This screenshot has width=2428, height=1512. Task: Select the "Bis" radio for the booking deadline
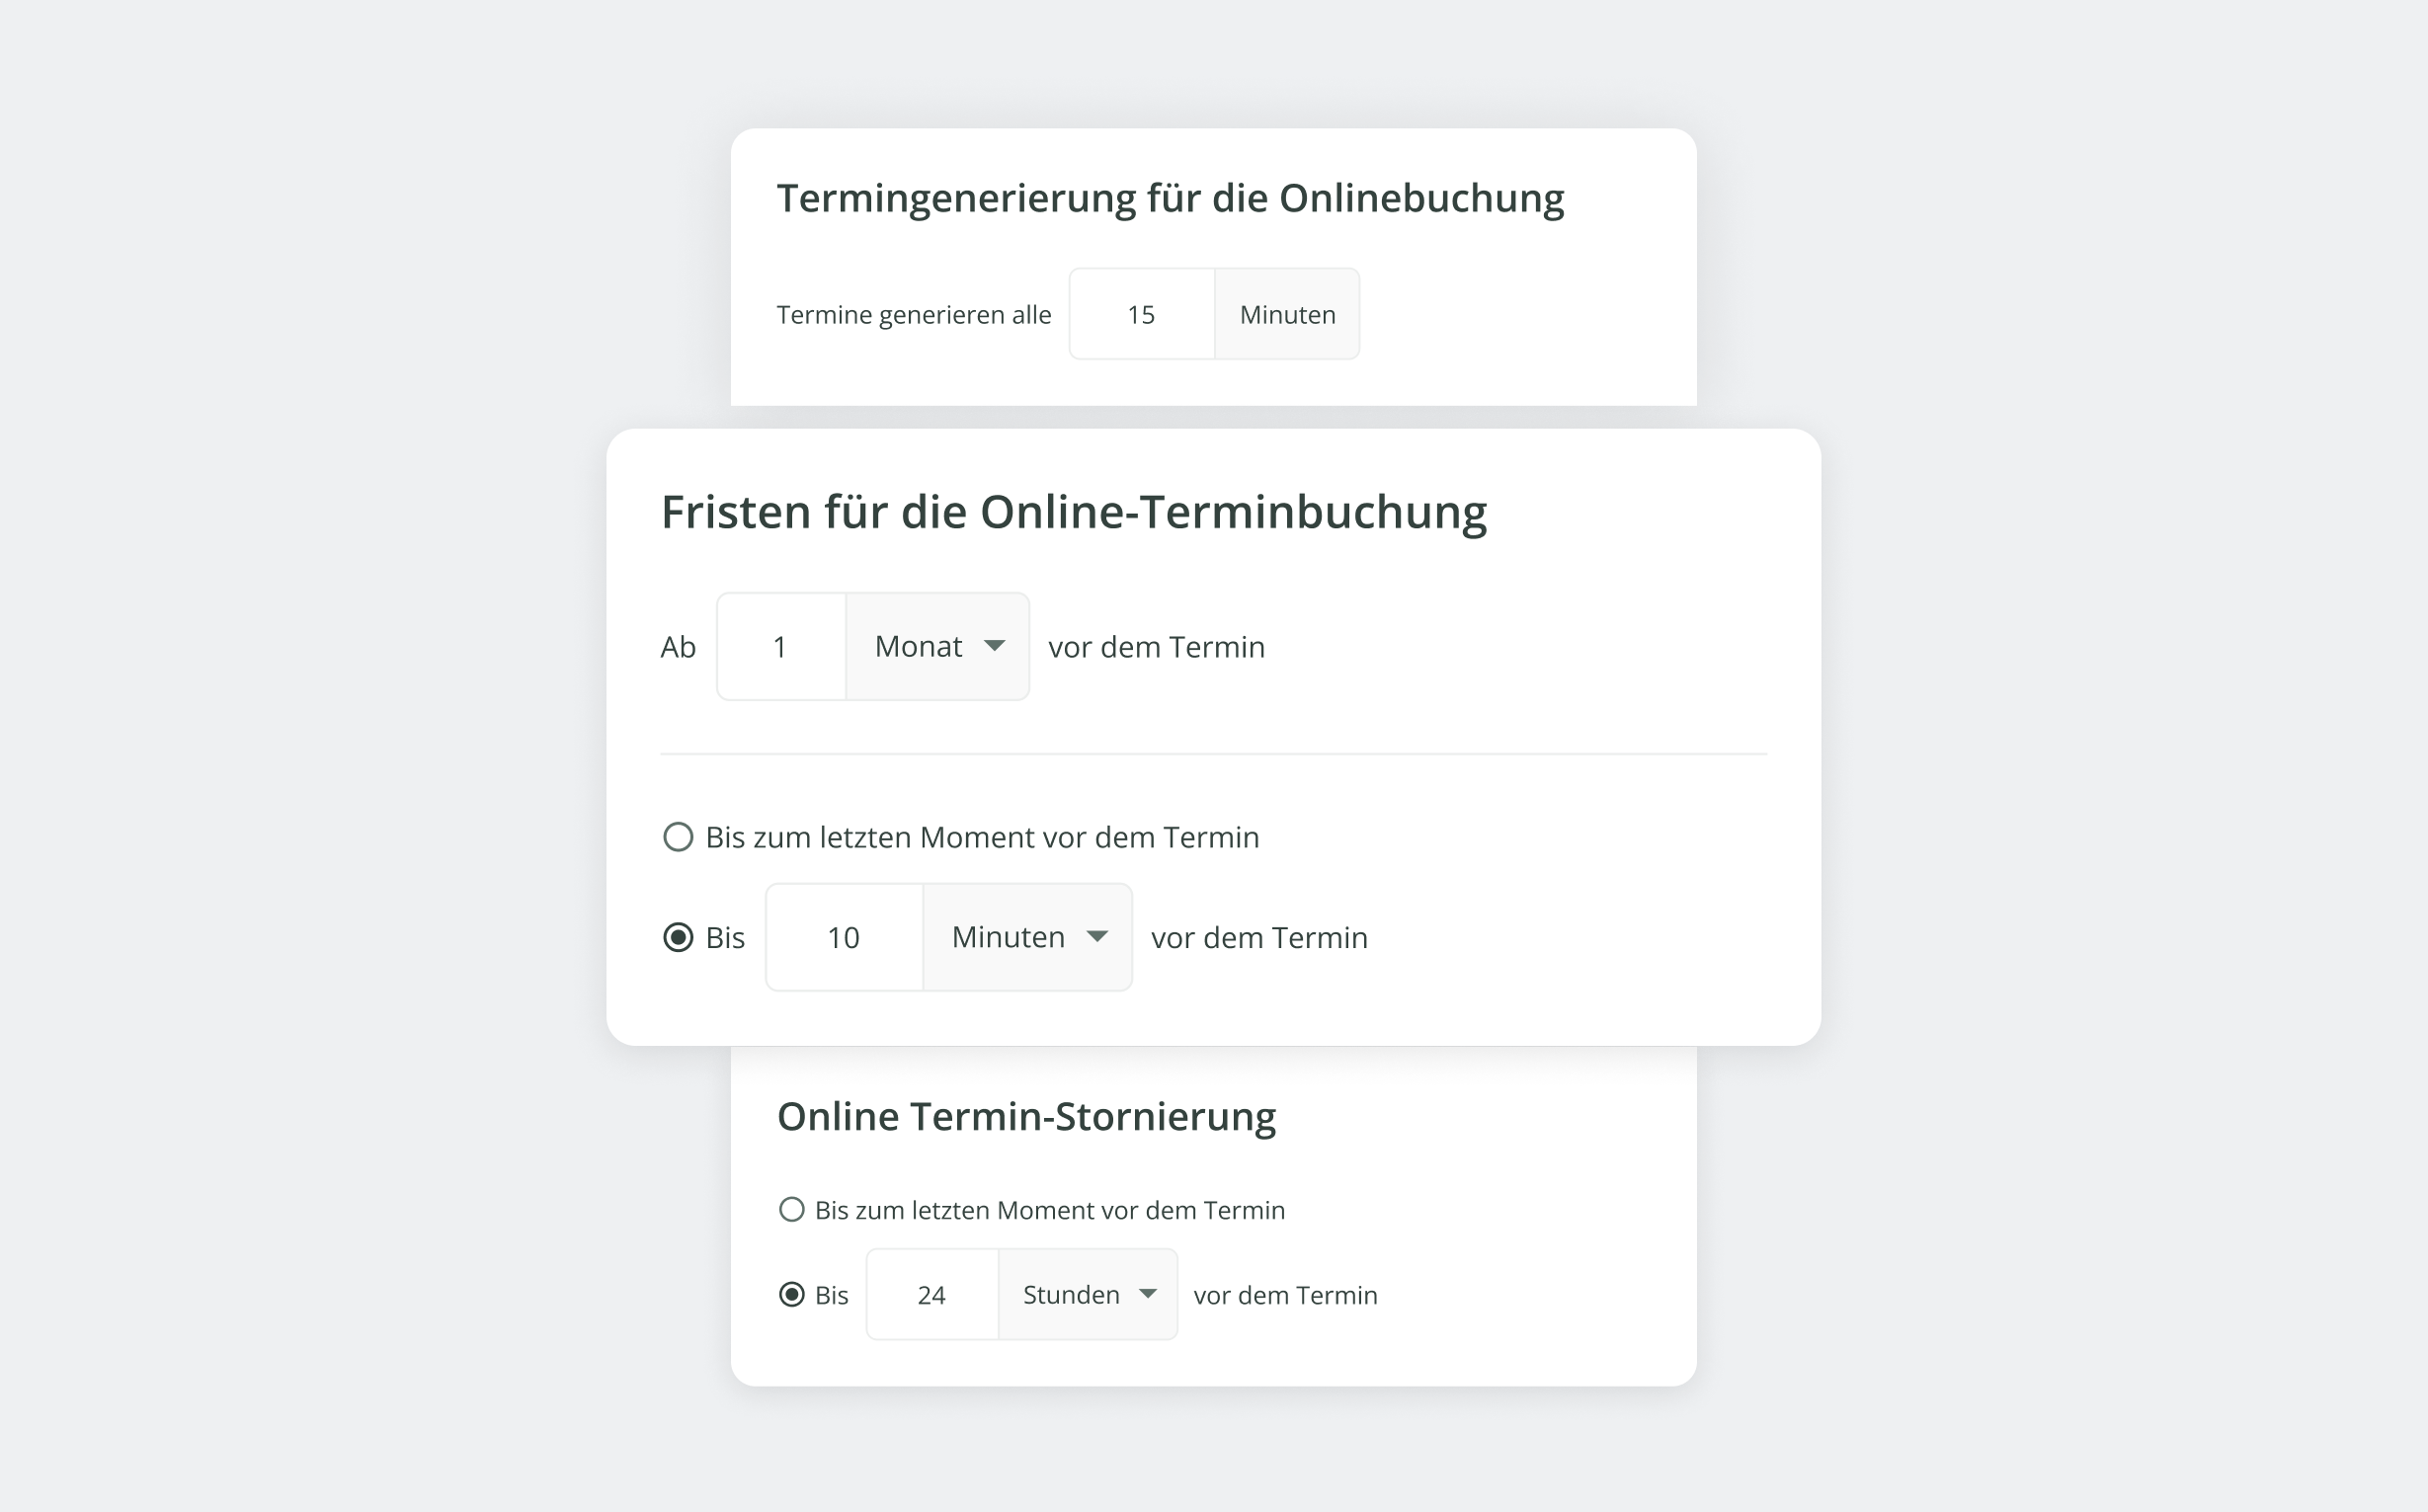(x=678, y=937)
